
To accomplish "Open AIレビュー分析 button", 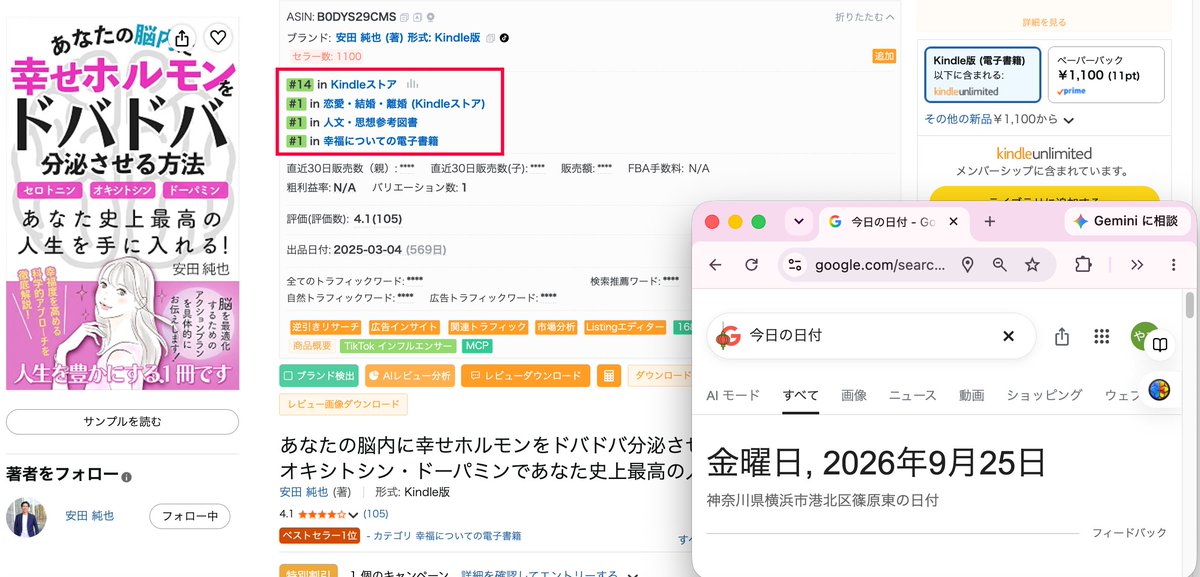I will (409, 376).
